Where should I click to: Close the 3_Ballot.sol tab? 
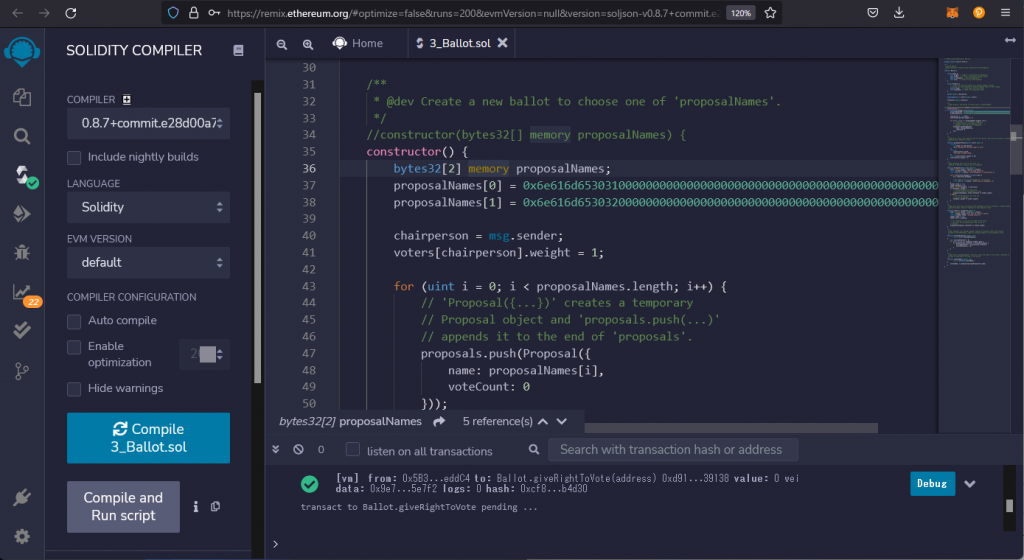click(502, 44)
